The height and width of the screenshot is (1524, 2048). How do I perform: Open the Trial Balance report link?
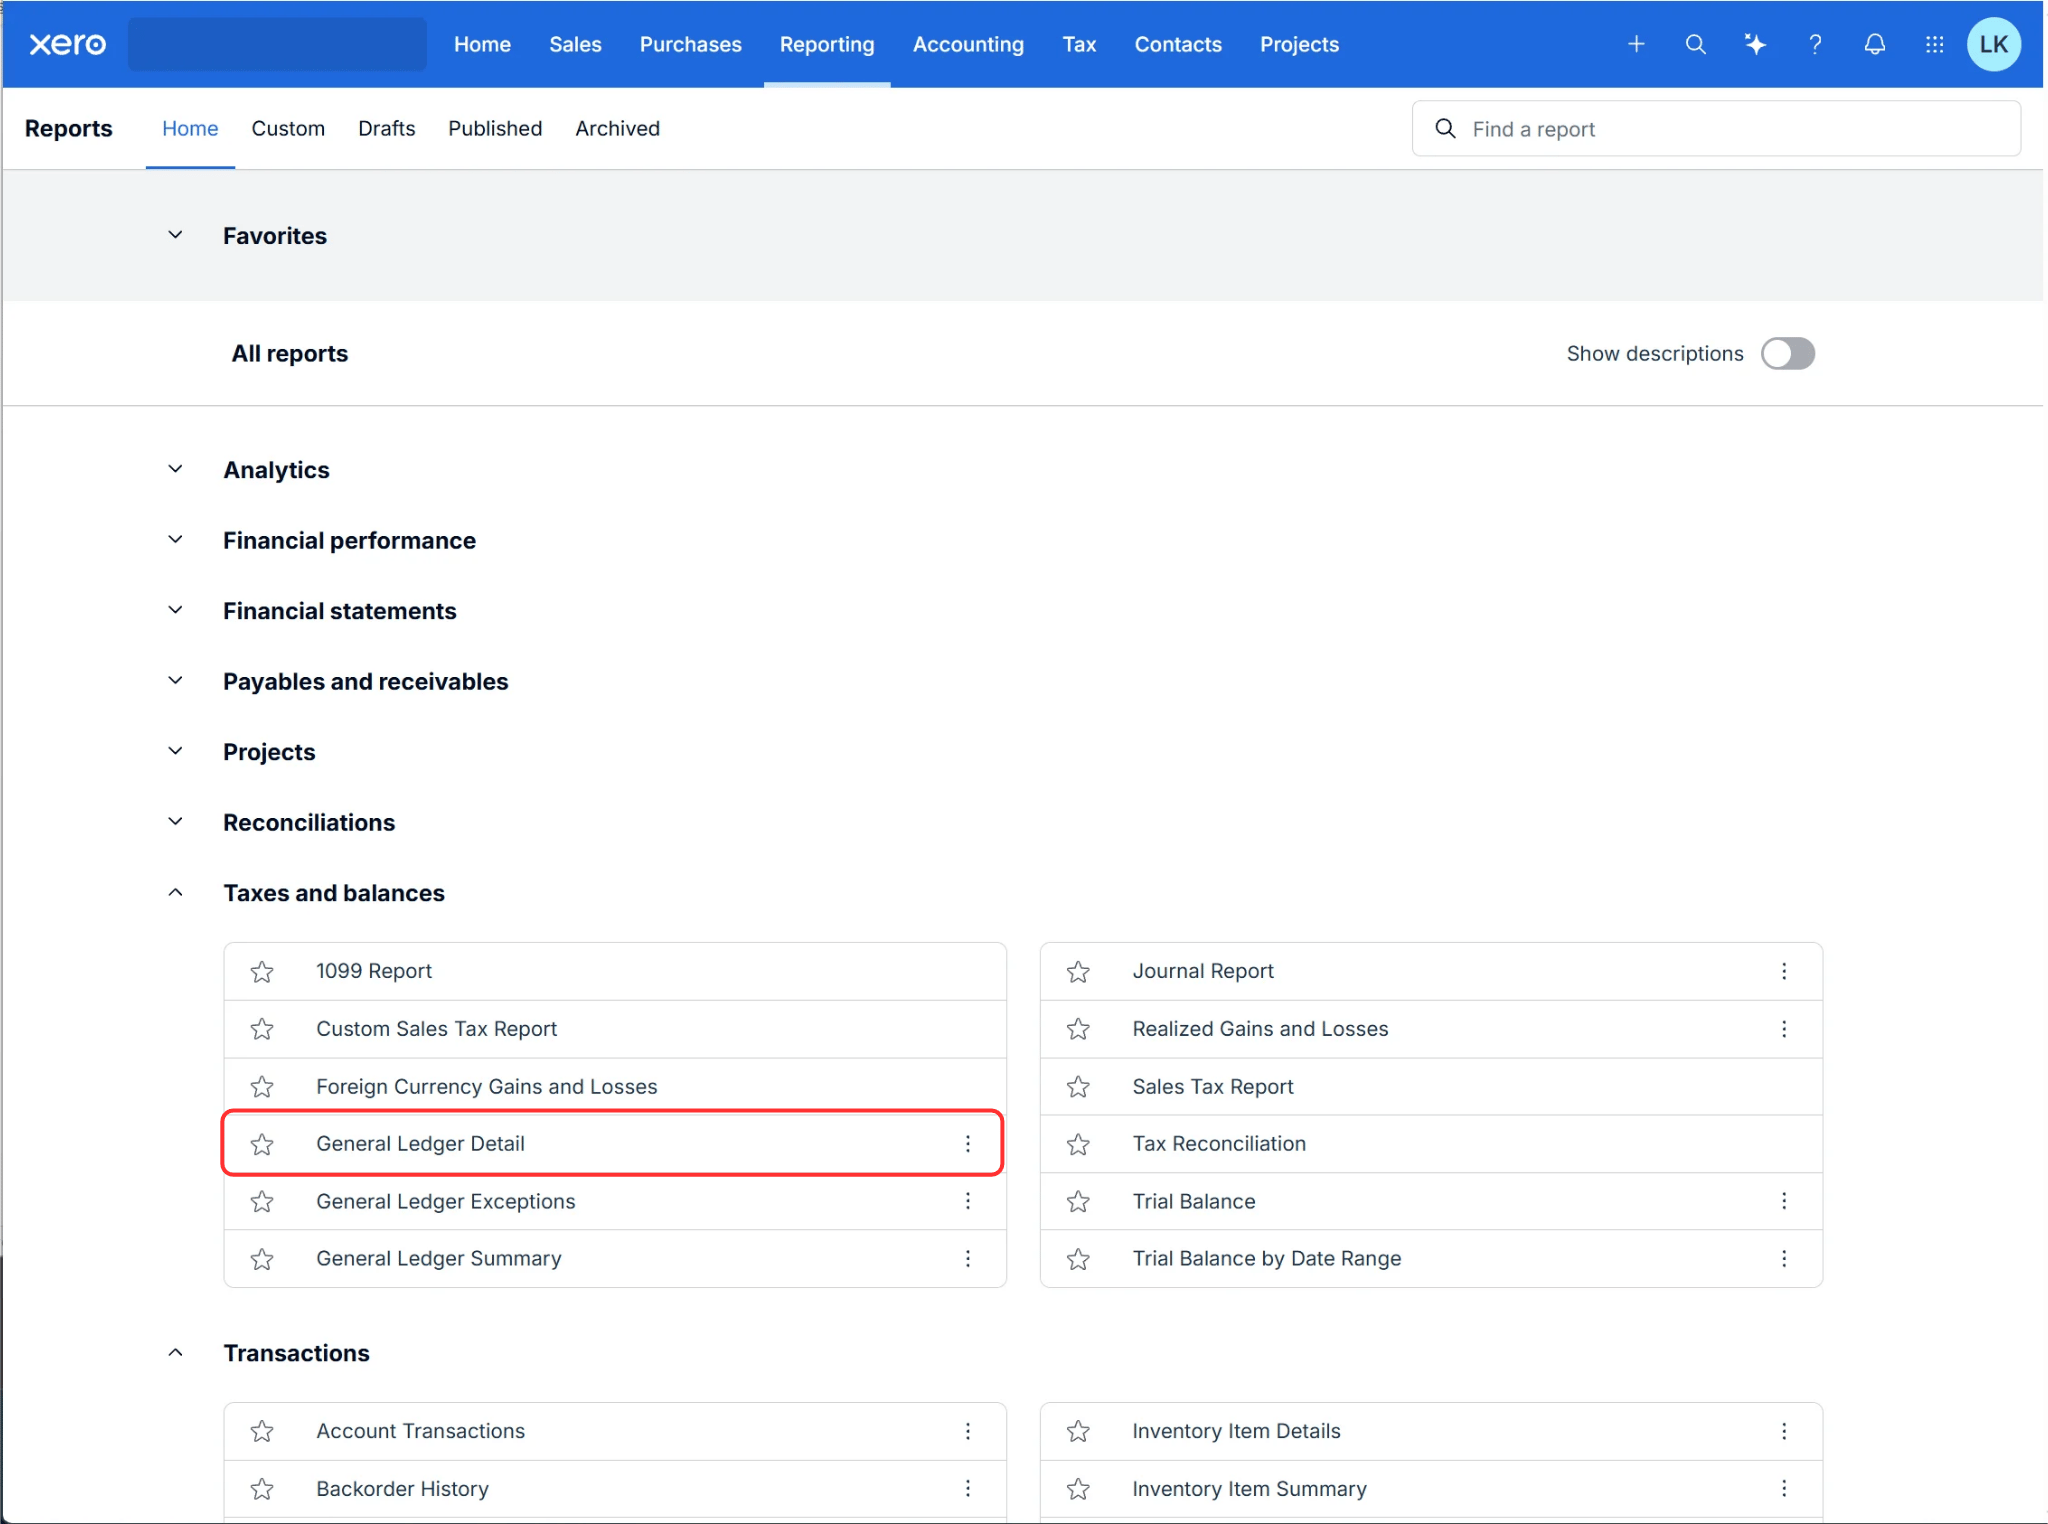pos(1194,1202)
